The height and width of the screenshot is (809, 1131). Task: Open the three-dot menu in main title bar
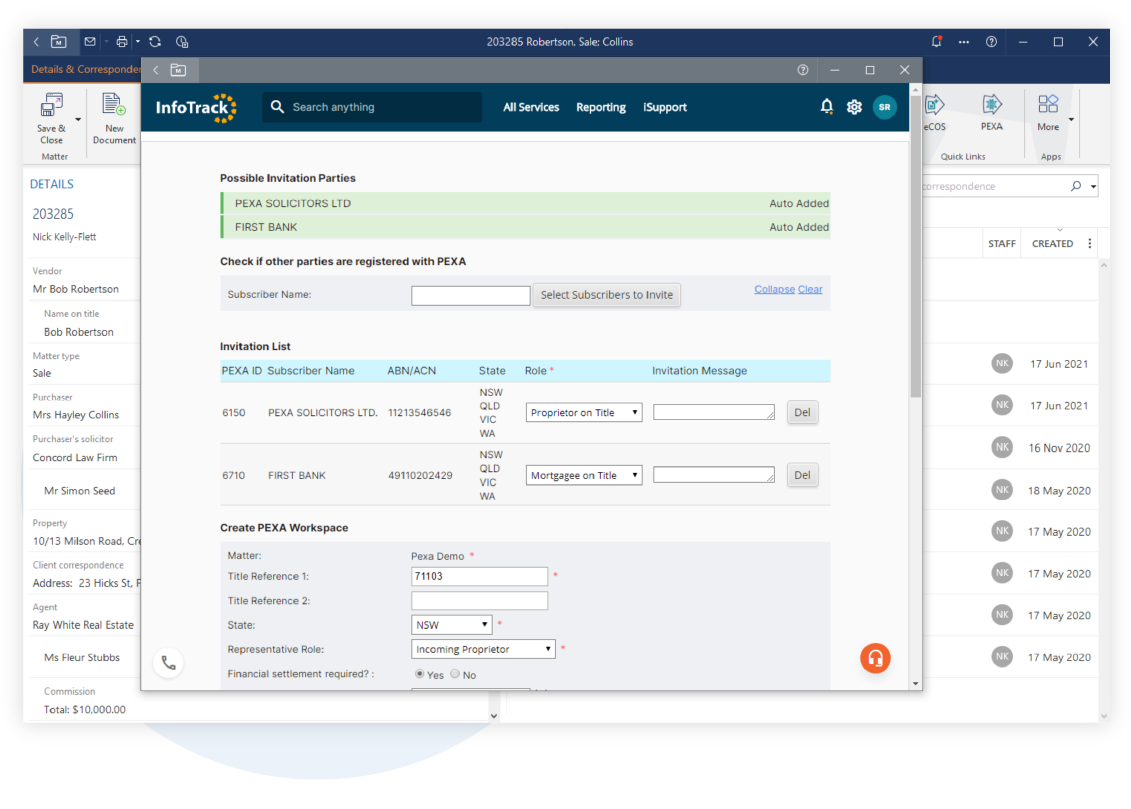click(x=964, y=42)
